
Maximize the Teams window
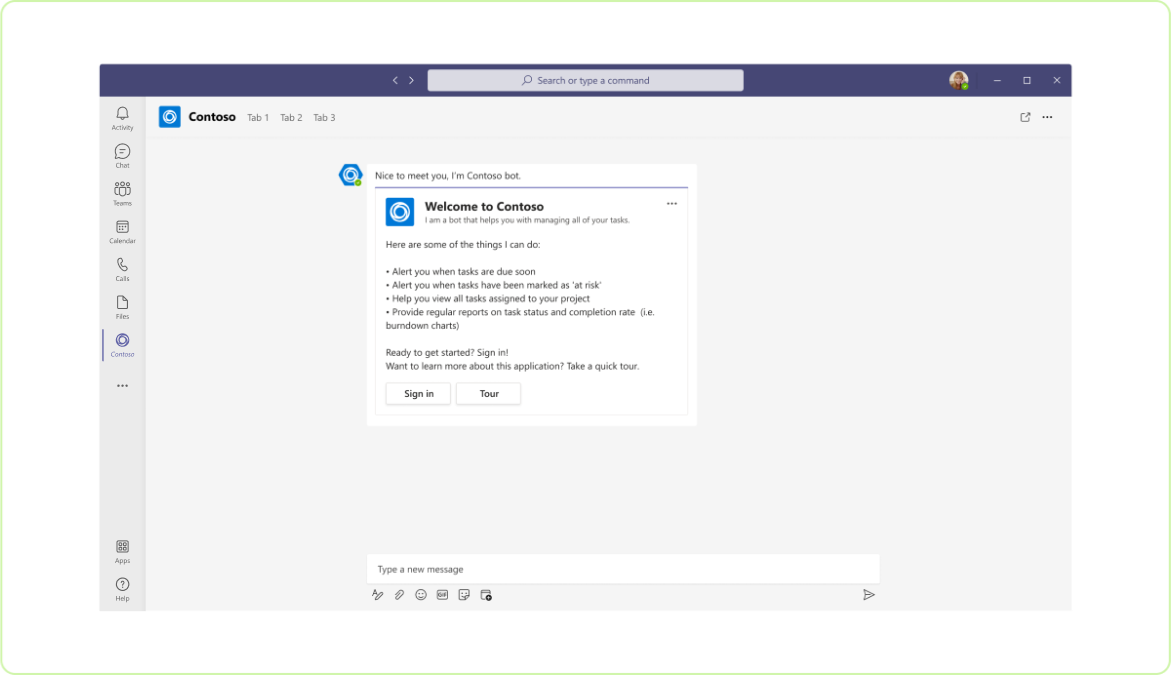tap(1027, 81)
